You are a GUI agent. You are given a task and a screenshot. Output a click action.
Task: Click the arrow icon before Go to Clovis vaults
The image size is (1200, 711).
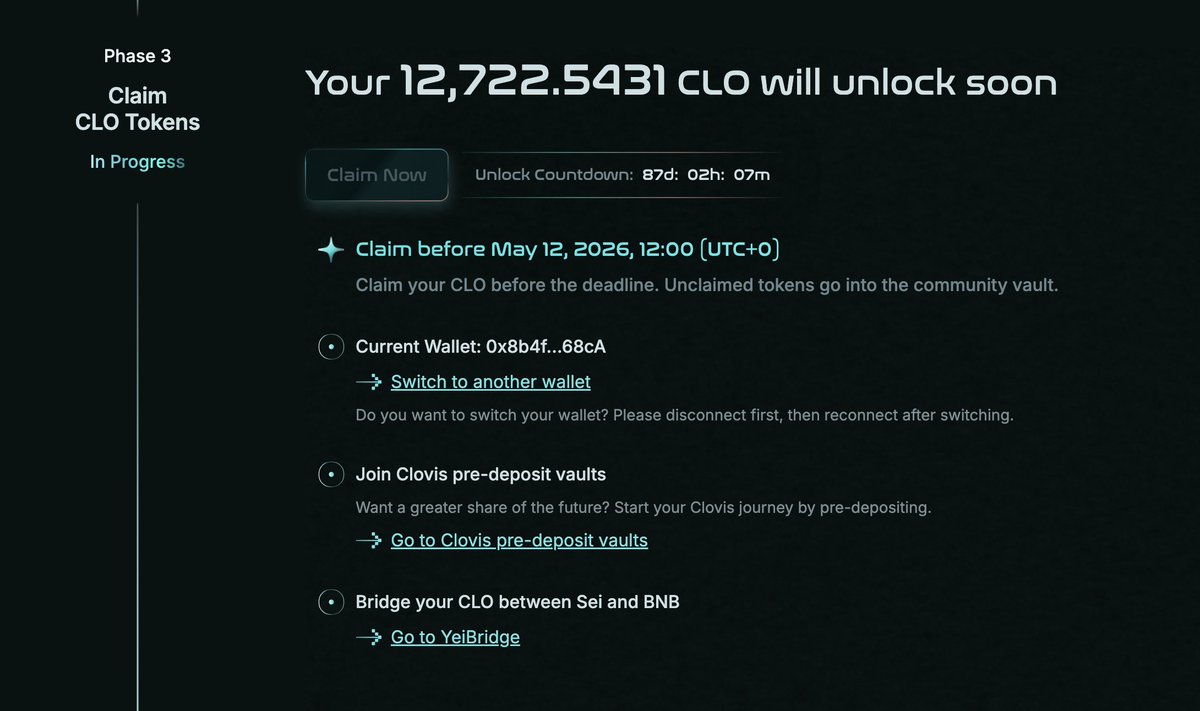(369, 541)
